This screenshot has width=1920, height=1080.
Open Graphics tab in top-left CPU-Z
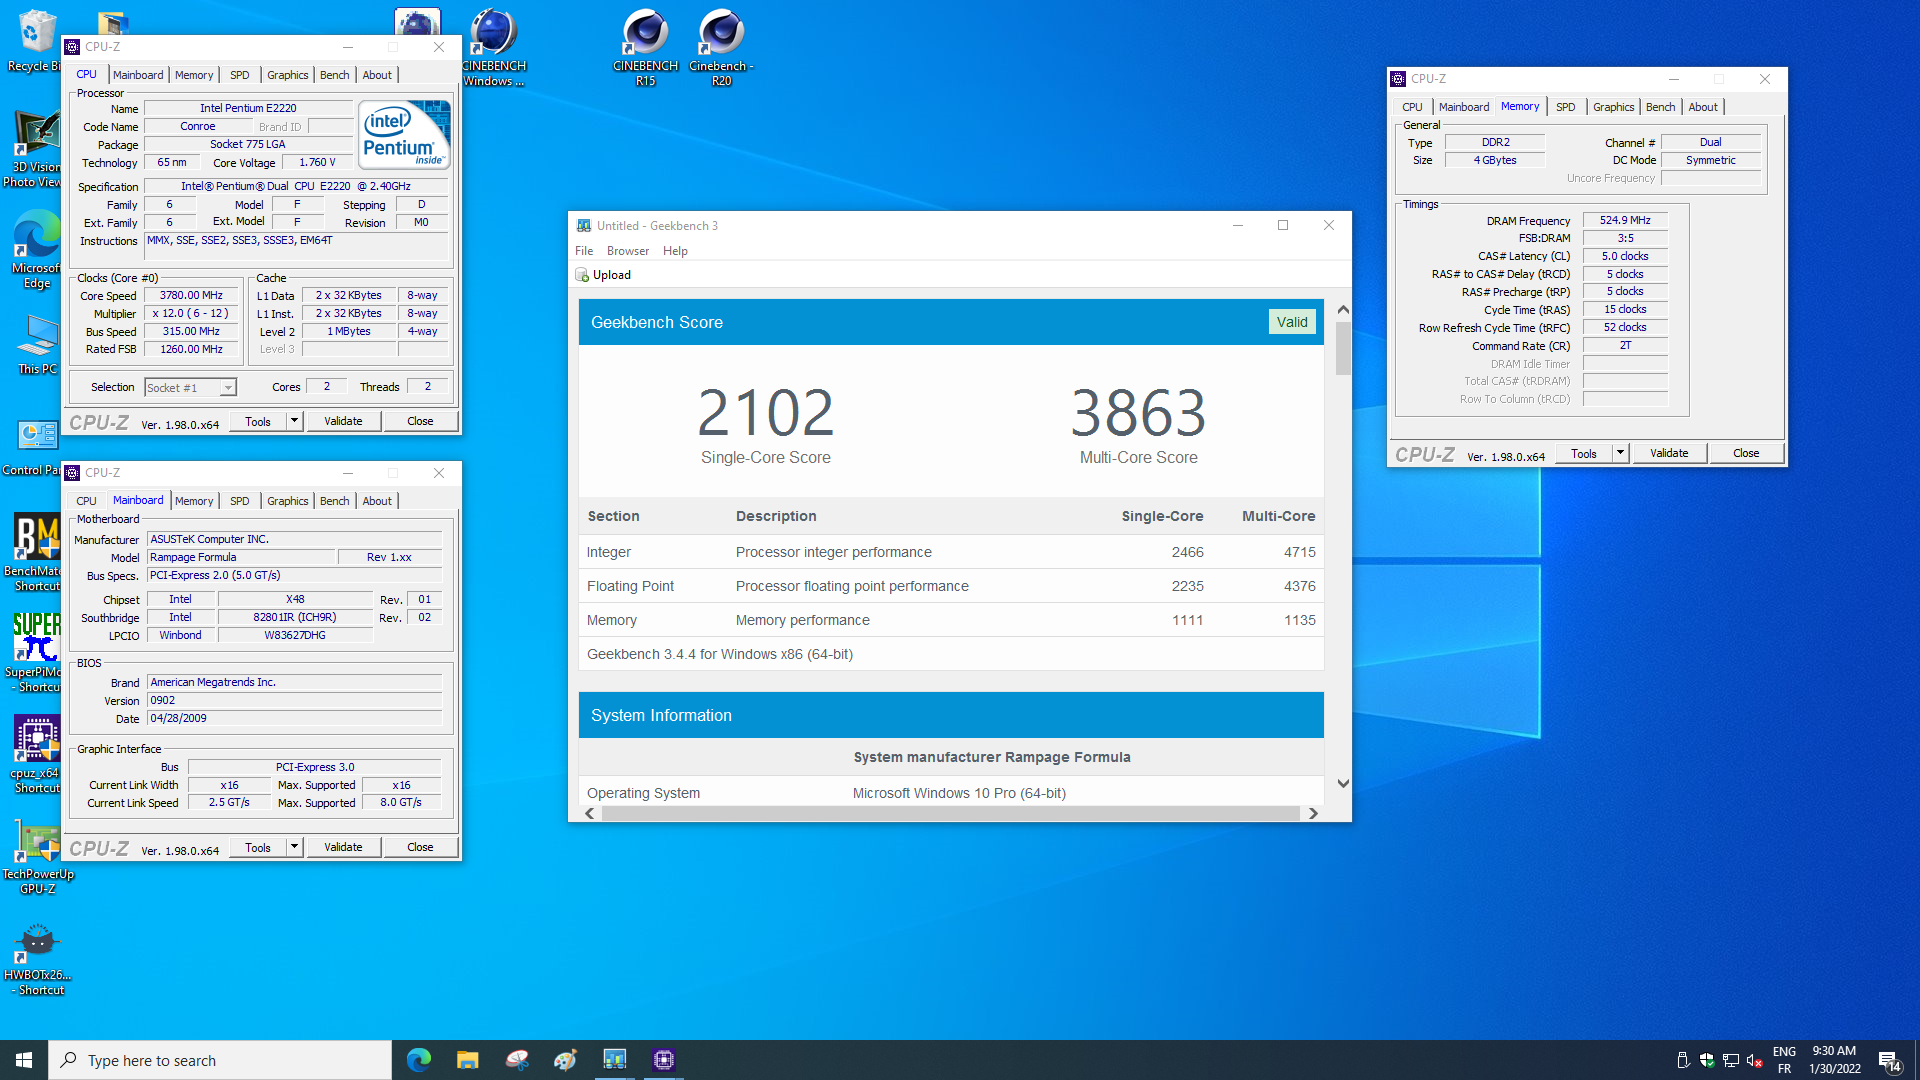coord(288,75)
